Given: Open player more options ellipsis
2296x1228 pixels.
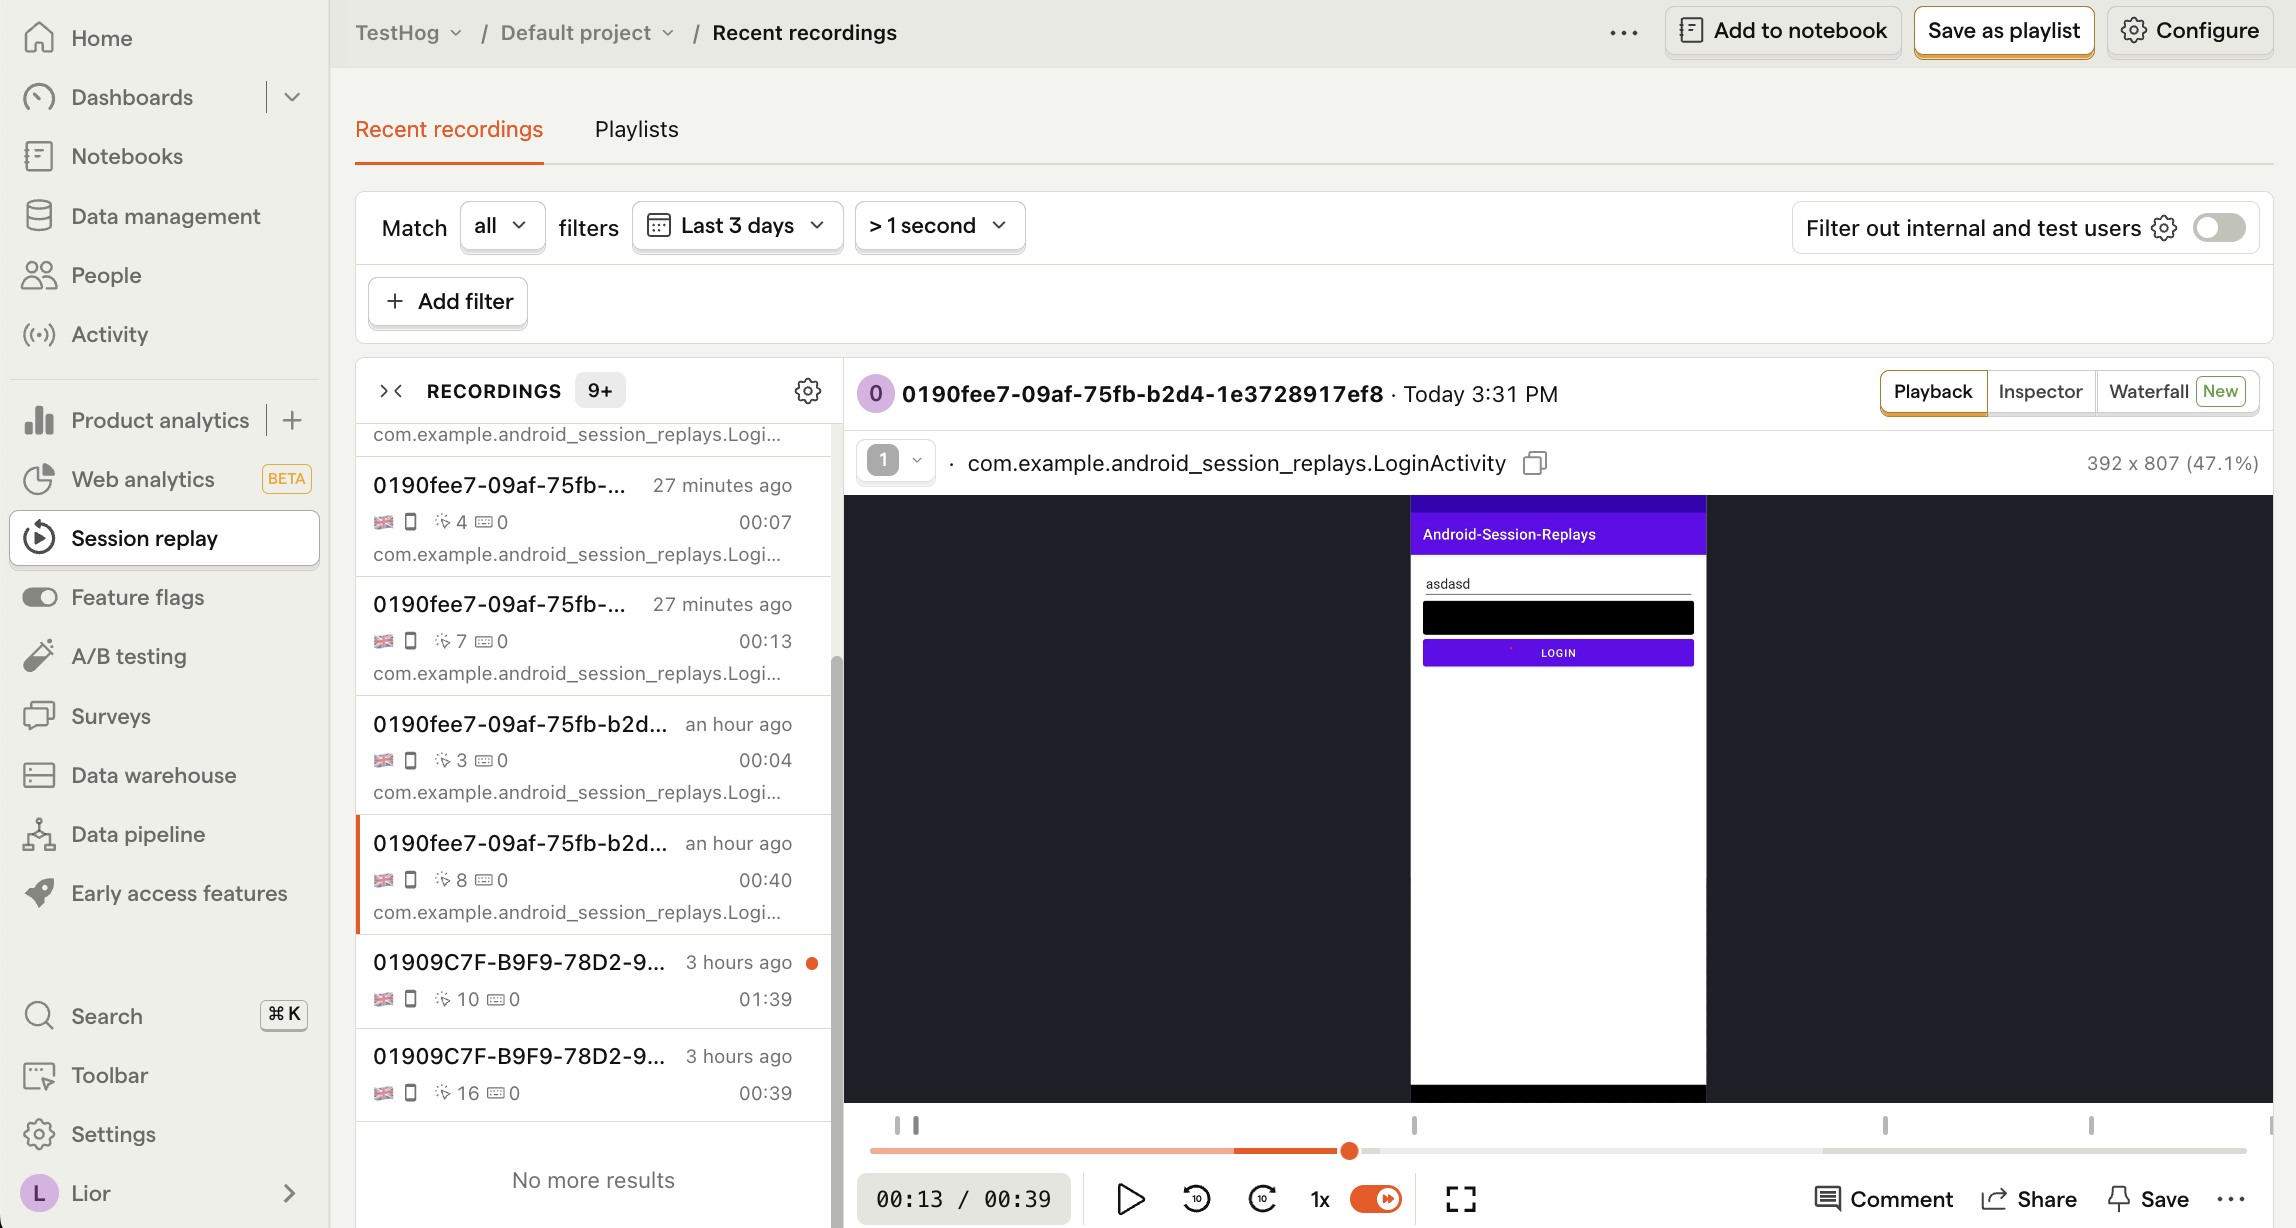Looking at the screenshot, I should (x=2231, y=1199).
